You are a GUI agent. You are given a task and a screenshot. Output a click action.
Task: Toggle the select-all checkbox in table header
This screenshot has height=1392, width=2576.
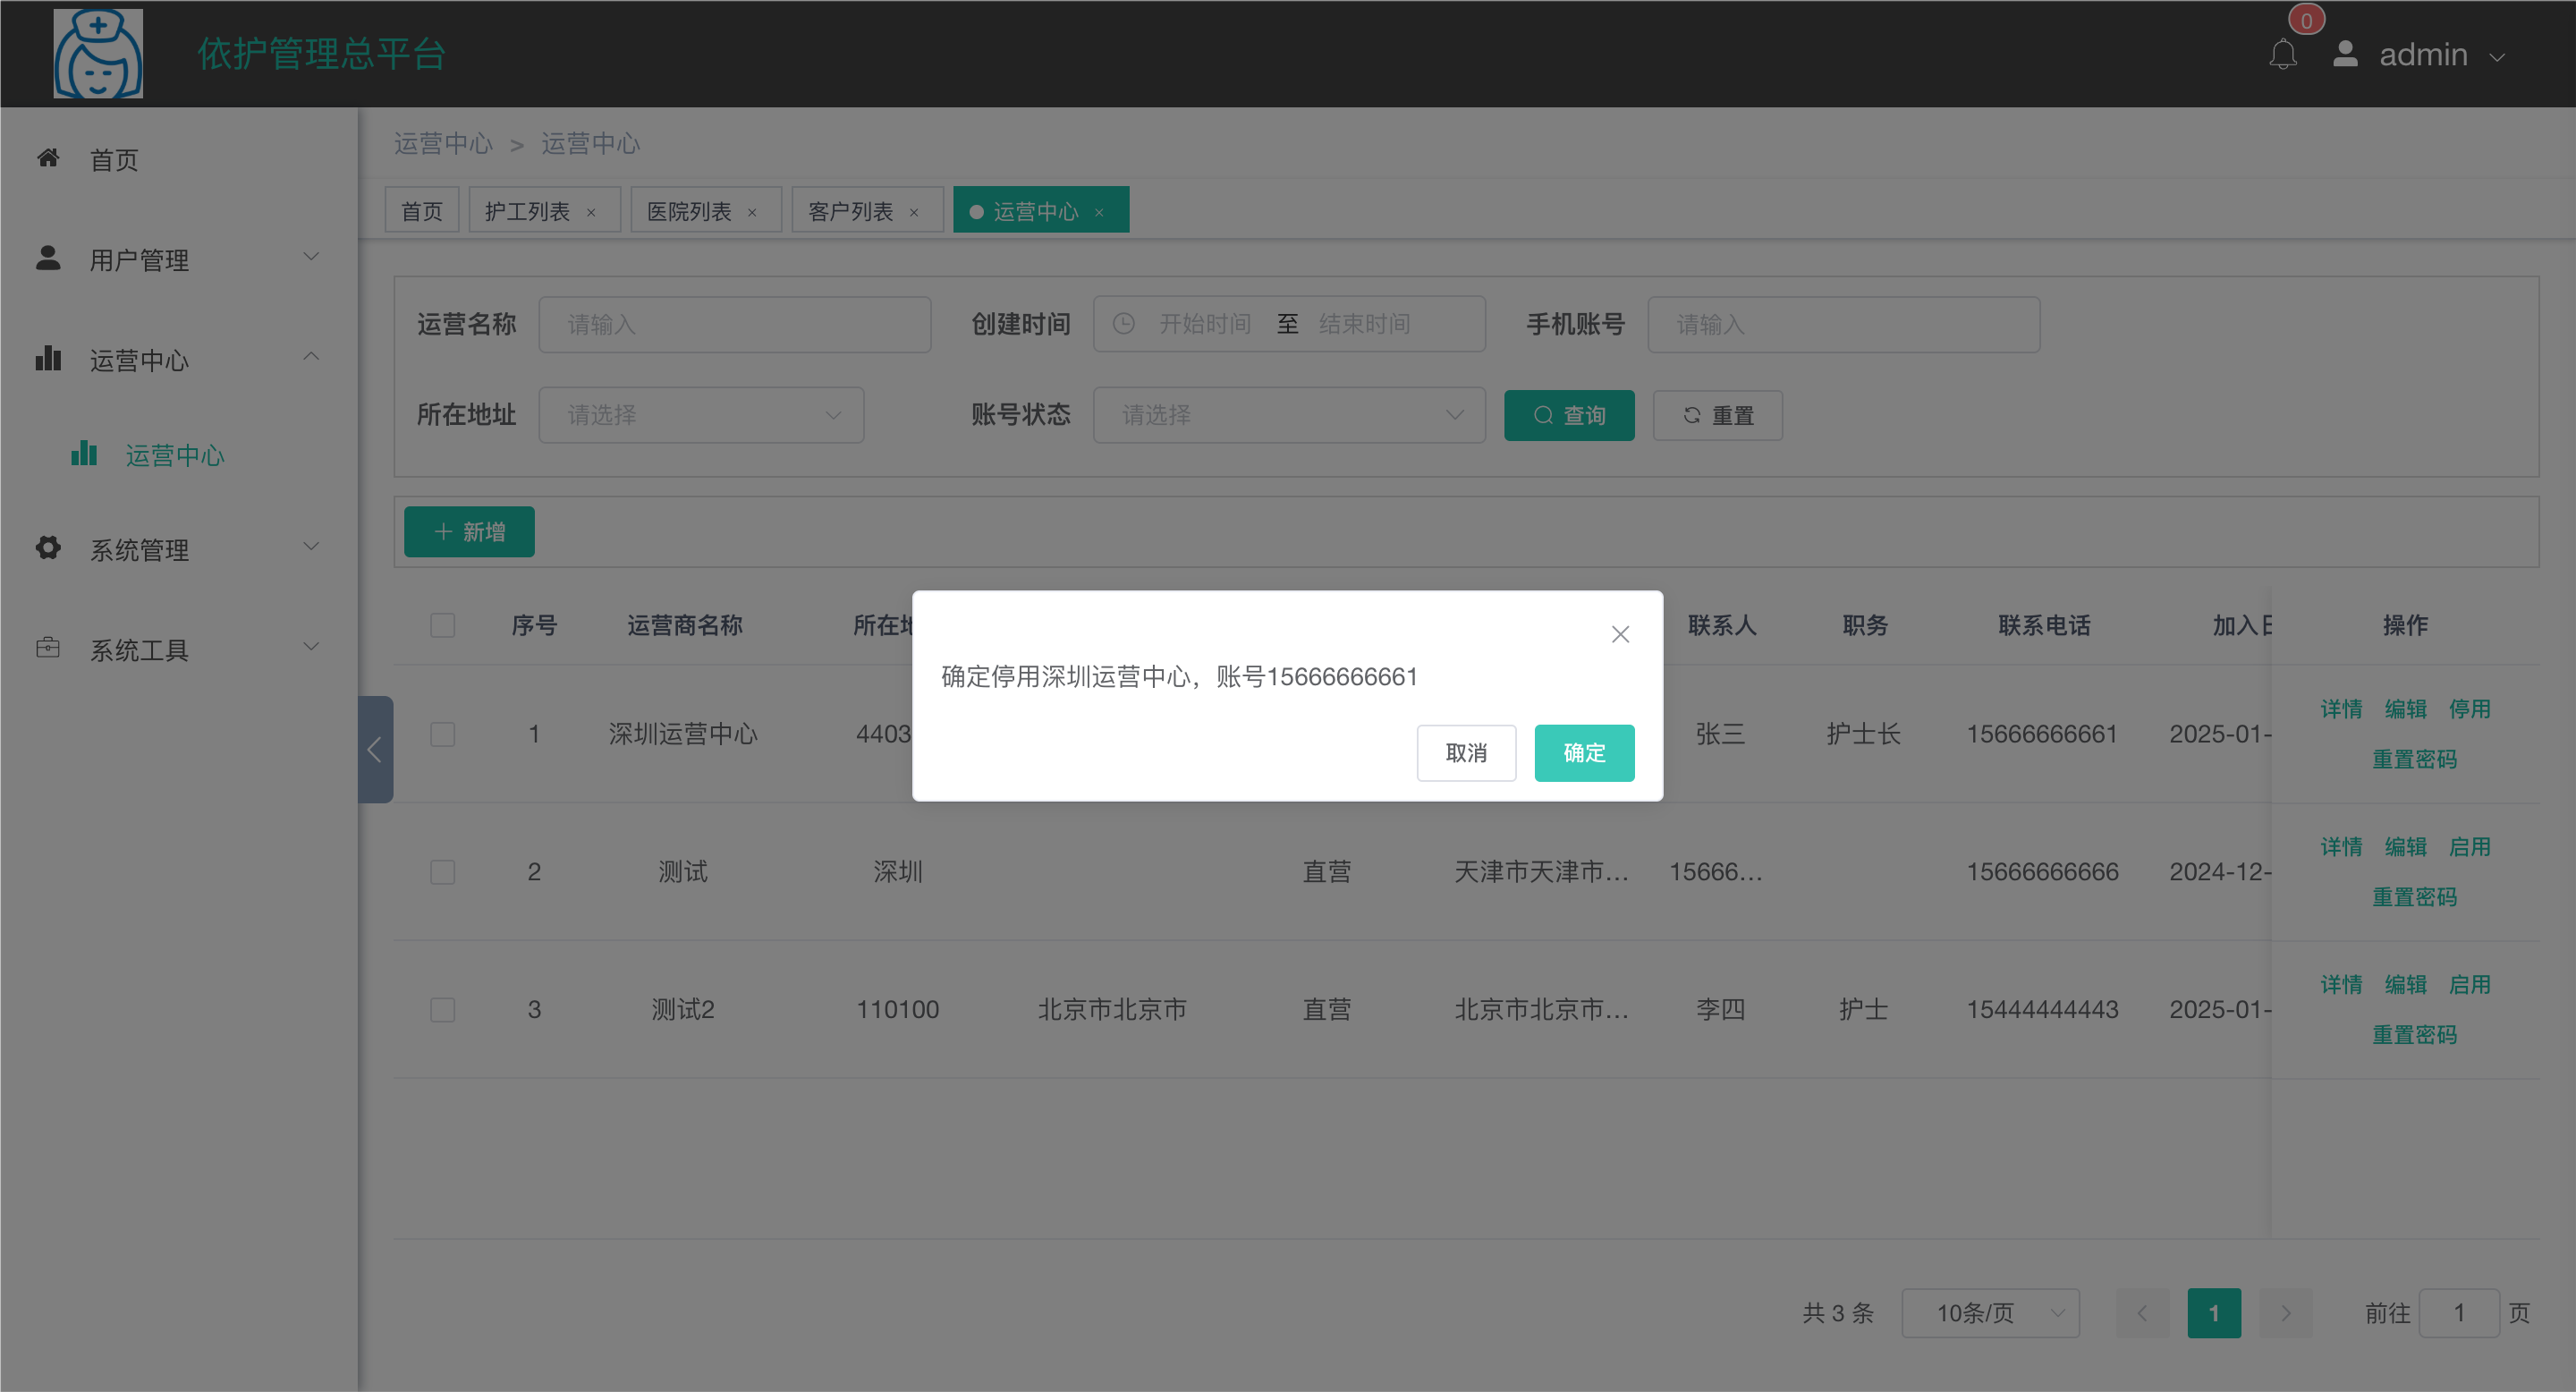(x=442, y=625)
